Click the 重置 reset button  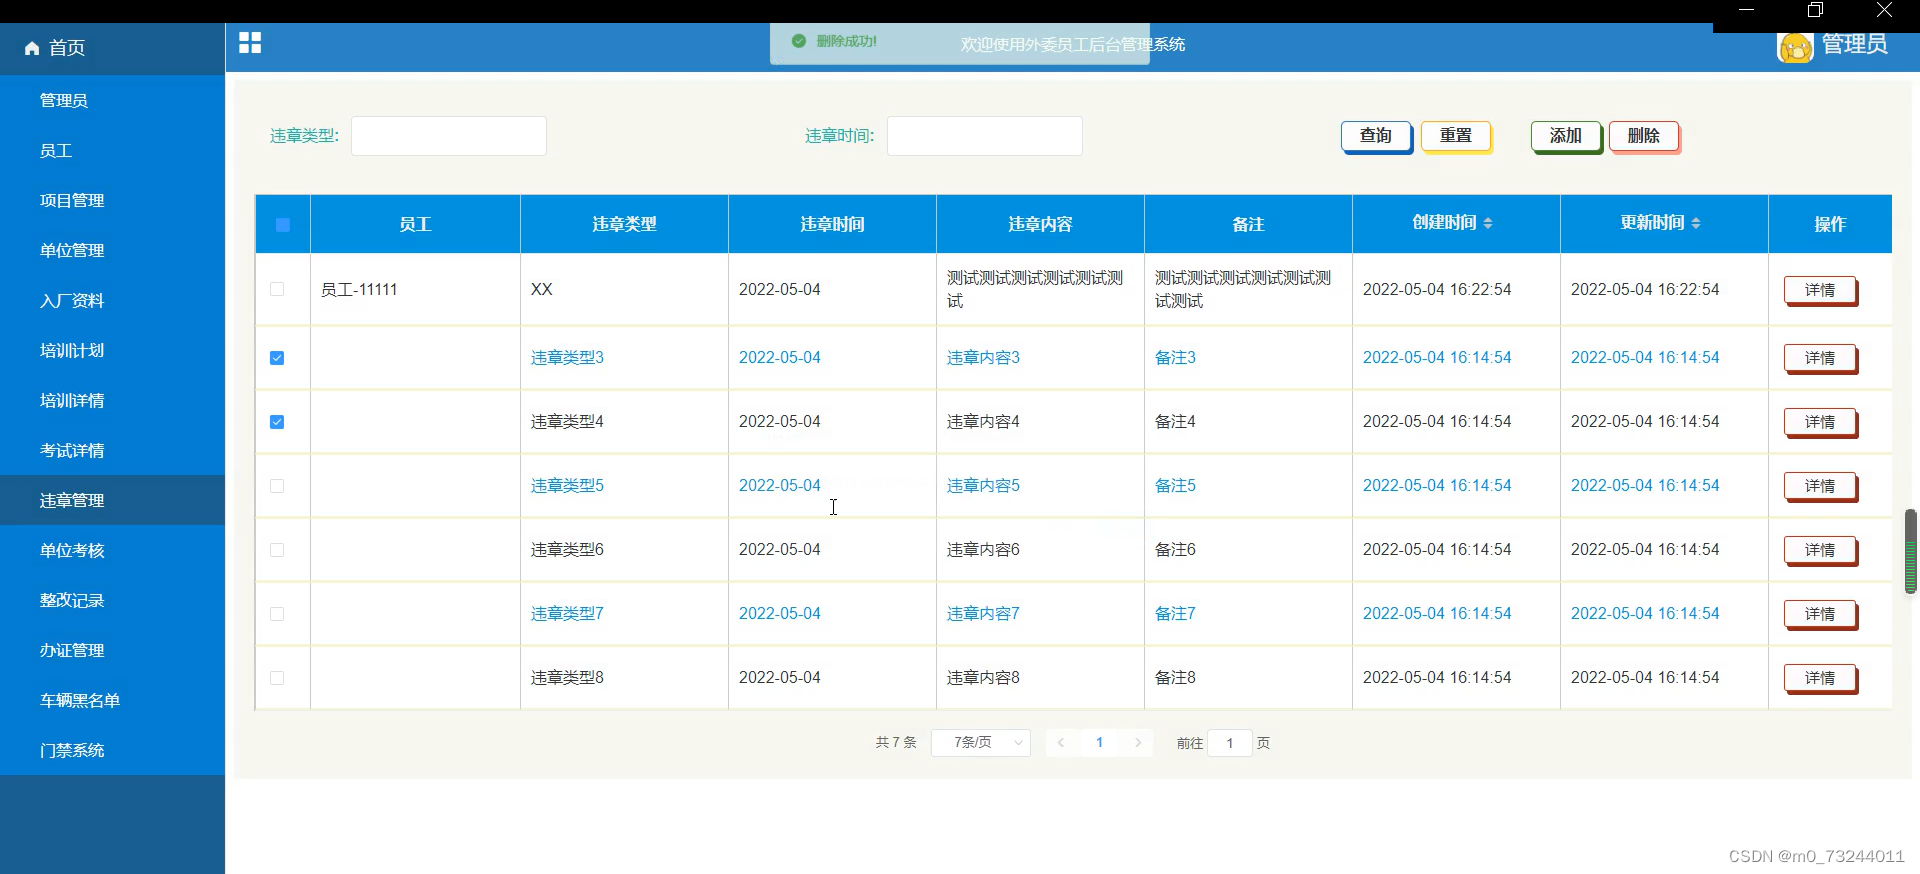pos(1456,136)
